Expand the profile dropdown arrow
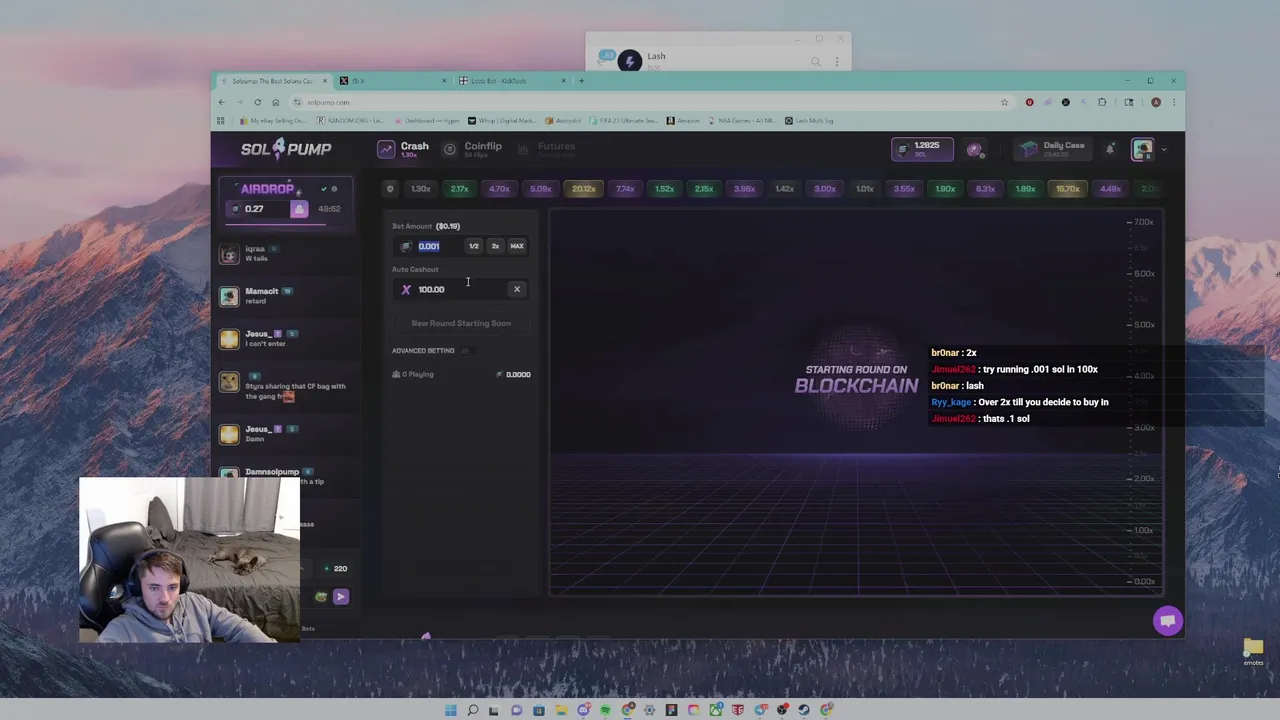Image resolution: width=1280 pixels, height=720 pixels. 1164,149
